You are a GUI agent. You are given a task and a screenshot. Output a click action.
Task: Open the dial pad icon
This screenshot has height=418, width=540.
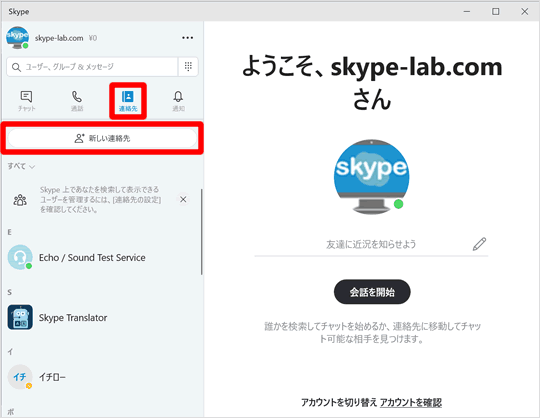(x=188, y=66)
